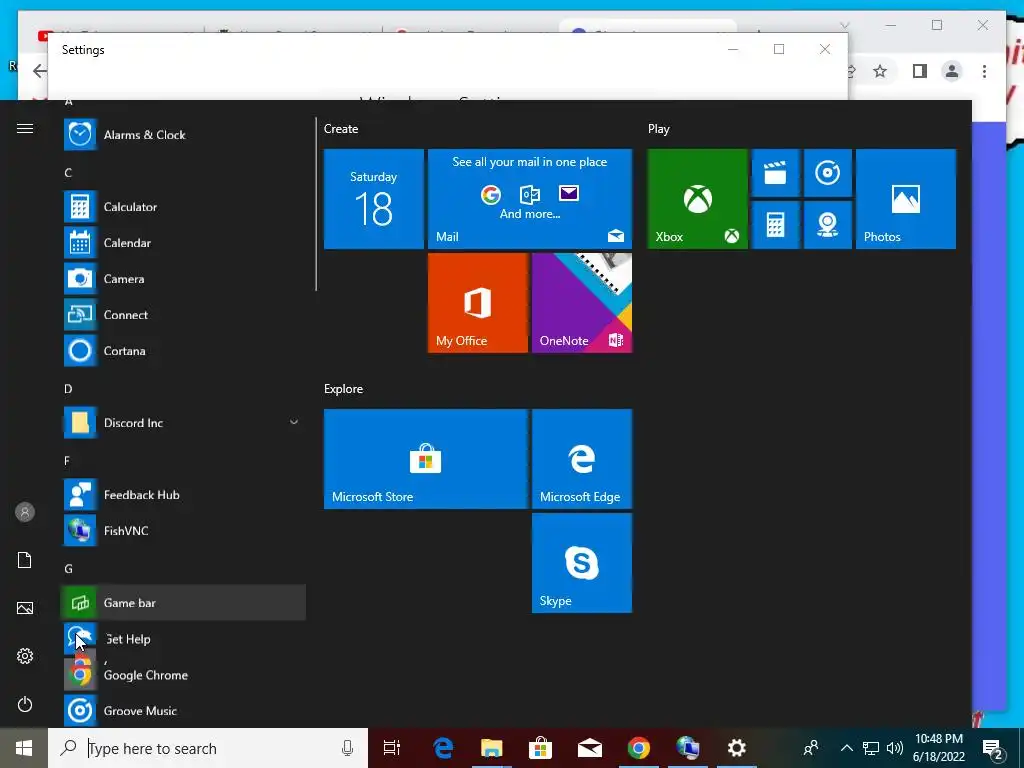Open the Skype tile
The image size is (1024, 768).
click(x=582, y=563)
